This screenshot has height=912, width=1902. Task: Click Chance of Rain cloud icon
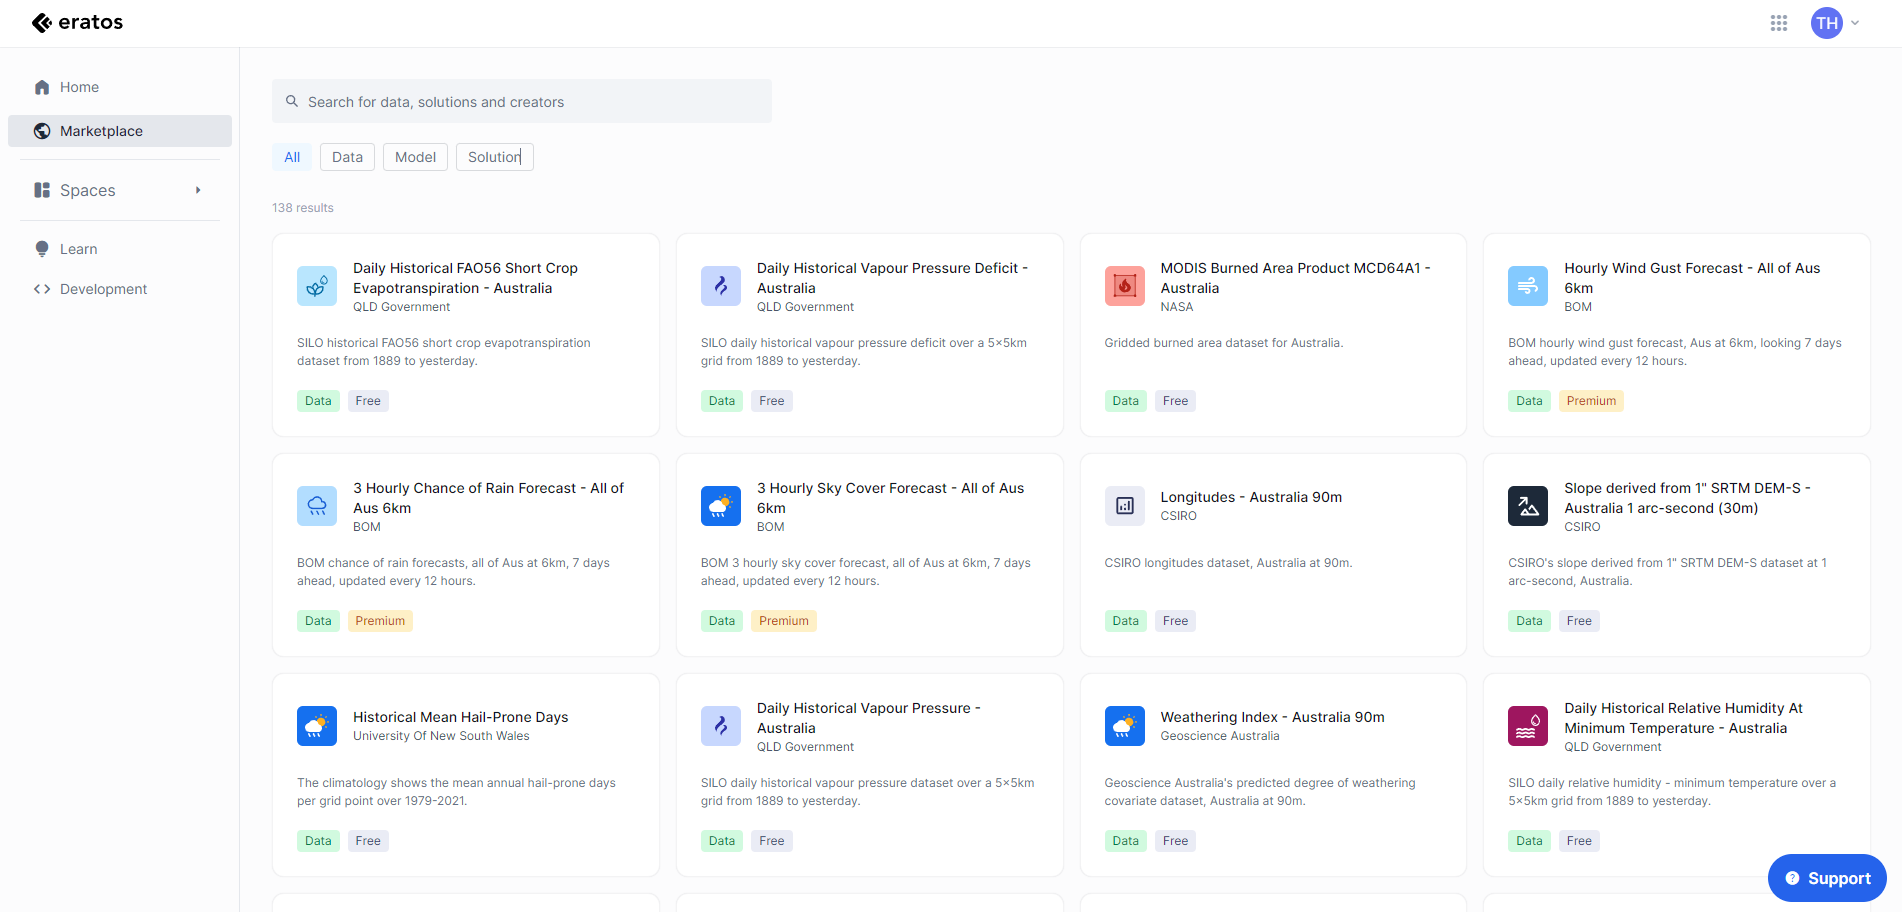pos(317,506)
